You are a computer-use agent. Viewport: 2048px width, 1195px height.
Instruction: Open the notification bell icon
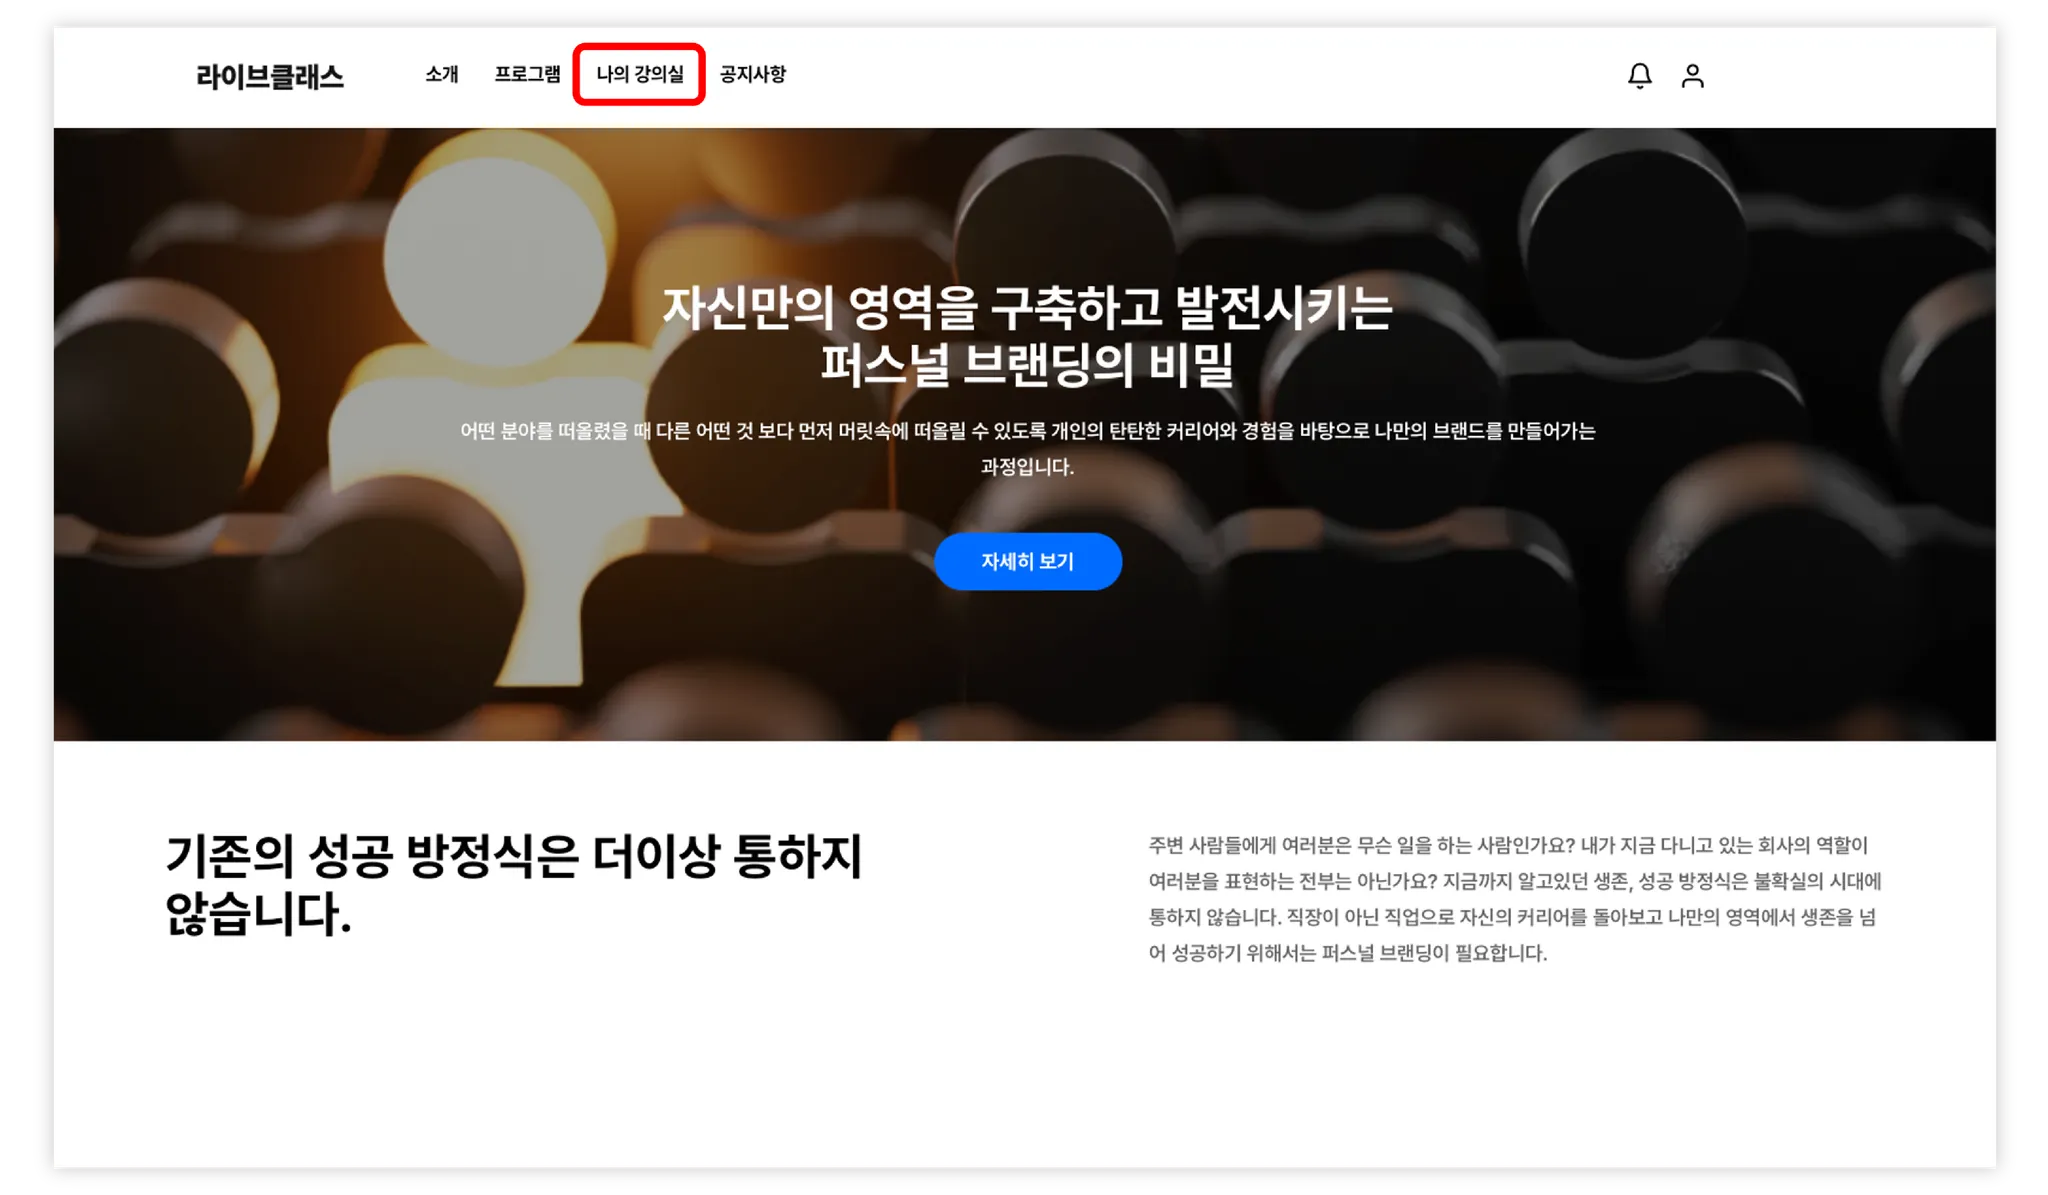click(1639, 76)
